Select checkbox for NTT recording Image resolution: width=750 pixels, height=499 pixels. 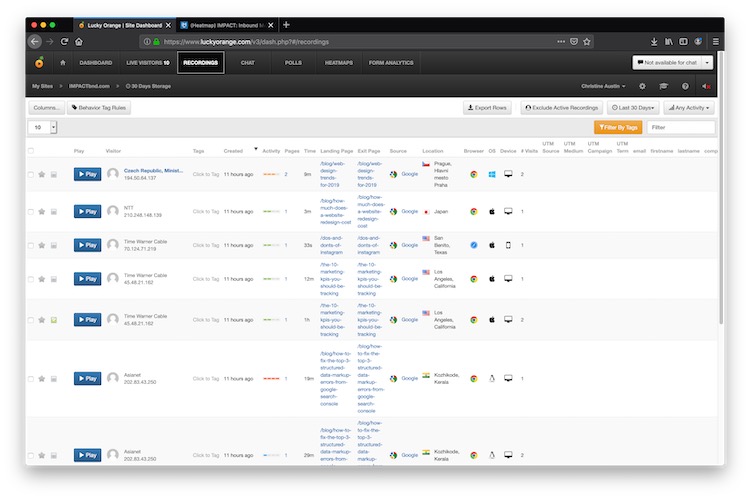pos(31,211)
